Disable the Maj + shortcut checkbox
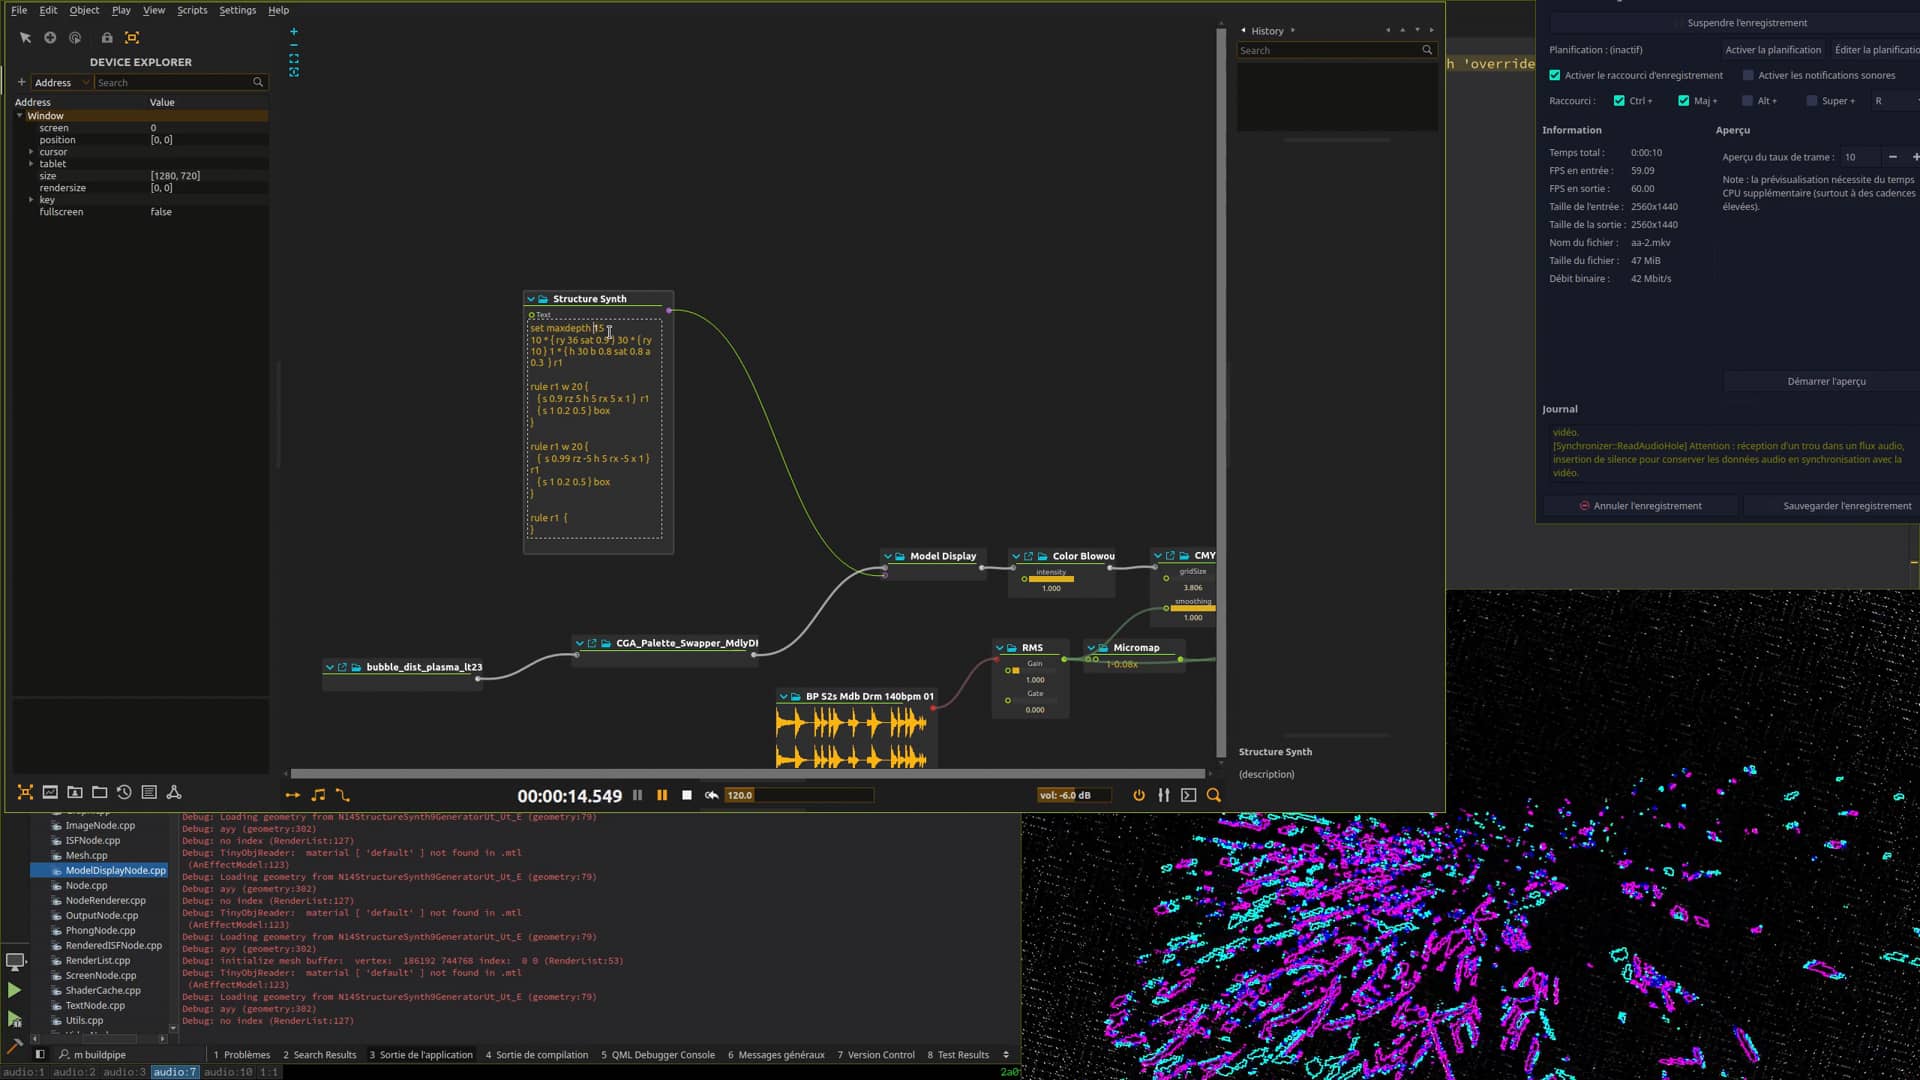 [1682, 100]
